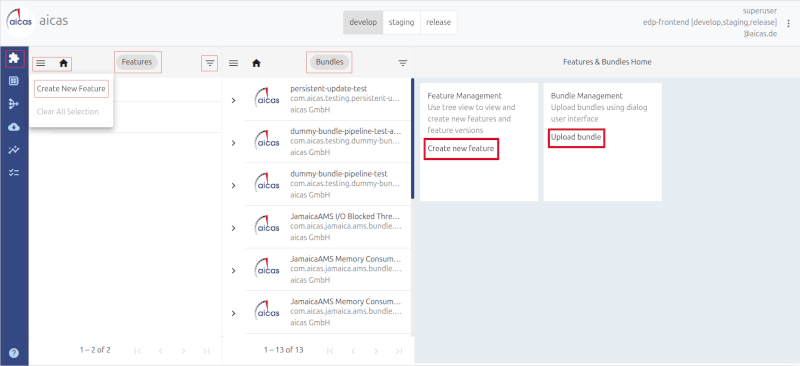Go to previous page in Features pagination
Screen dimensions: 800x366
[160, 351]
